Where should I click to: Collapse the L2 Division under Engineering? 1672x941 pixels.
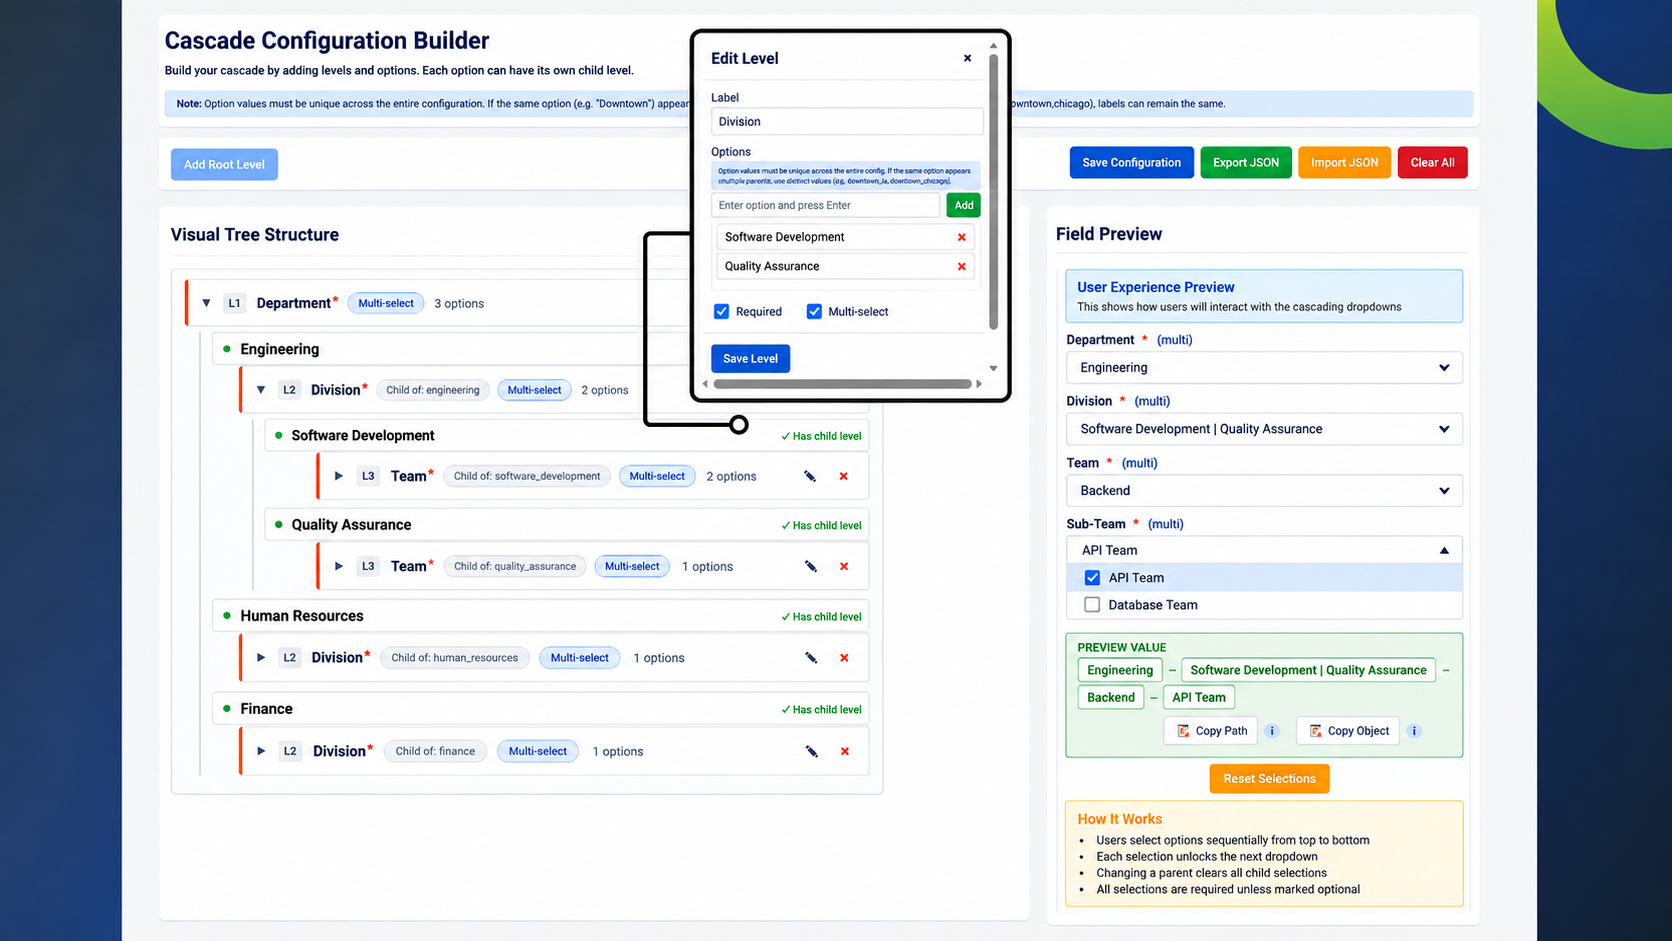[261, 390]
